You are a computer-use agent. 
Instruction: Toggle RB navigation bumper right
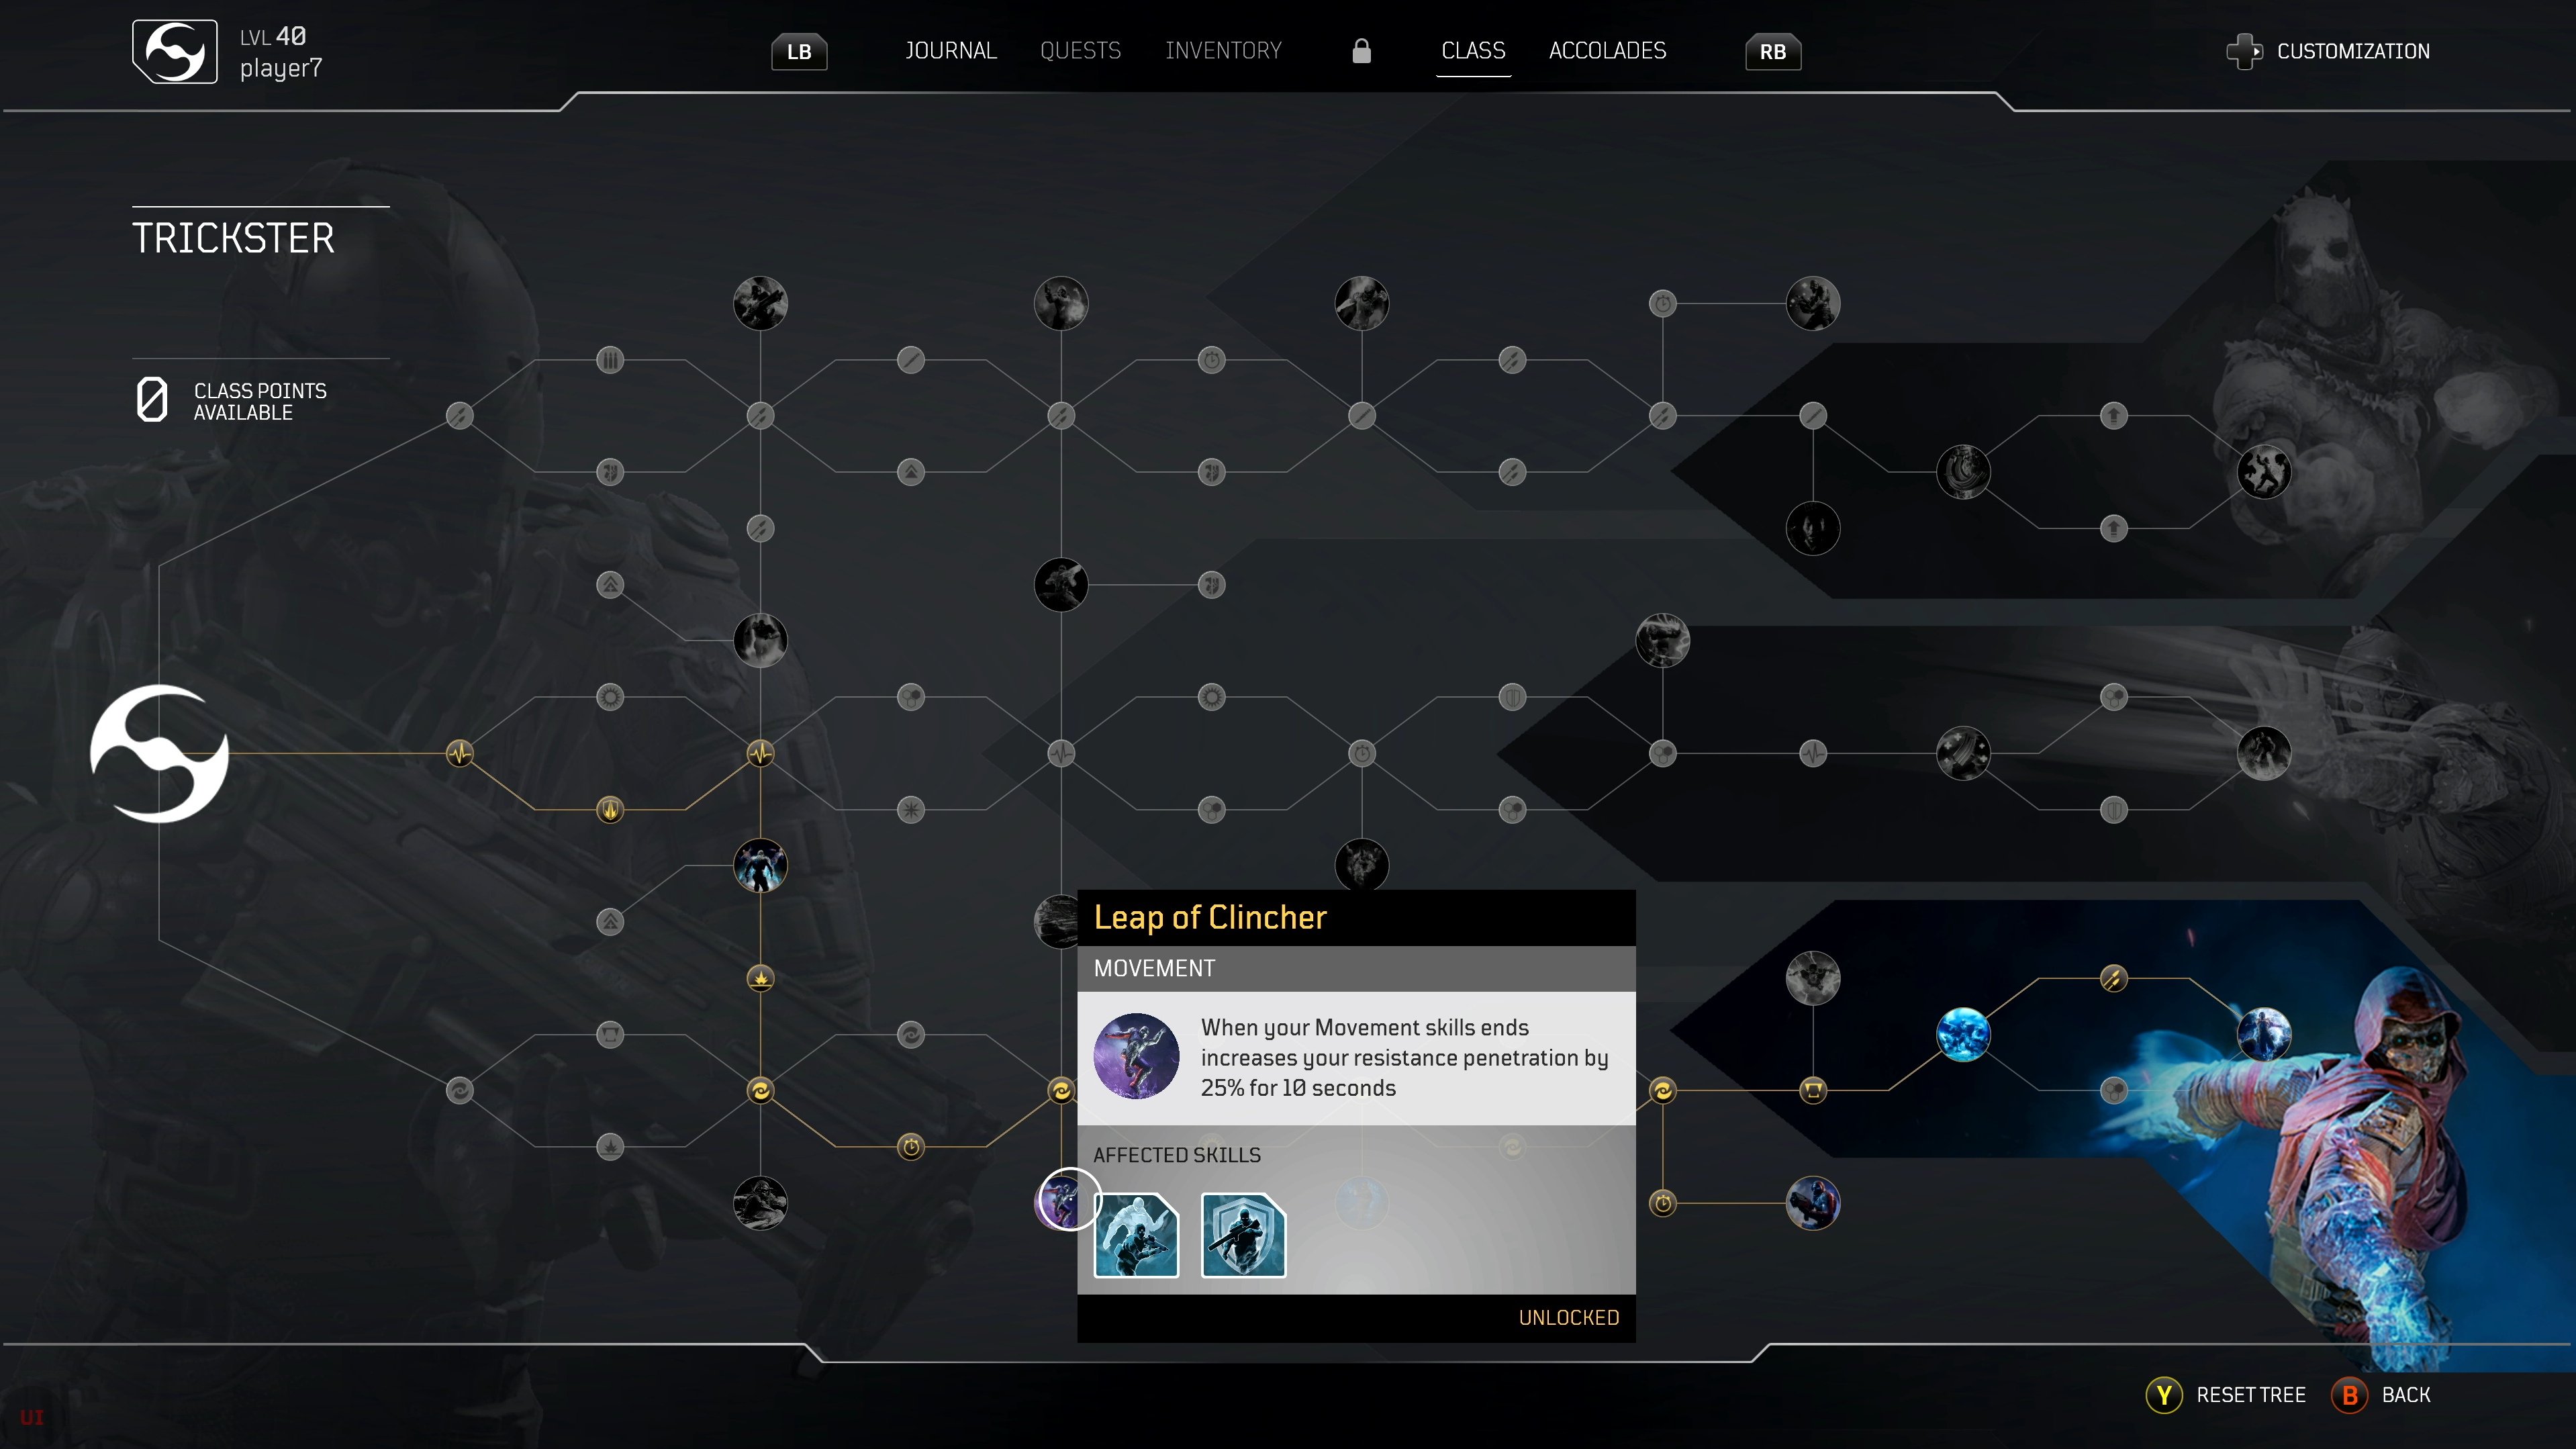point(1773,51)
